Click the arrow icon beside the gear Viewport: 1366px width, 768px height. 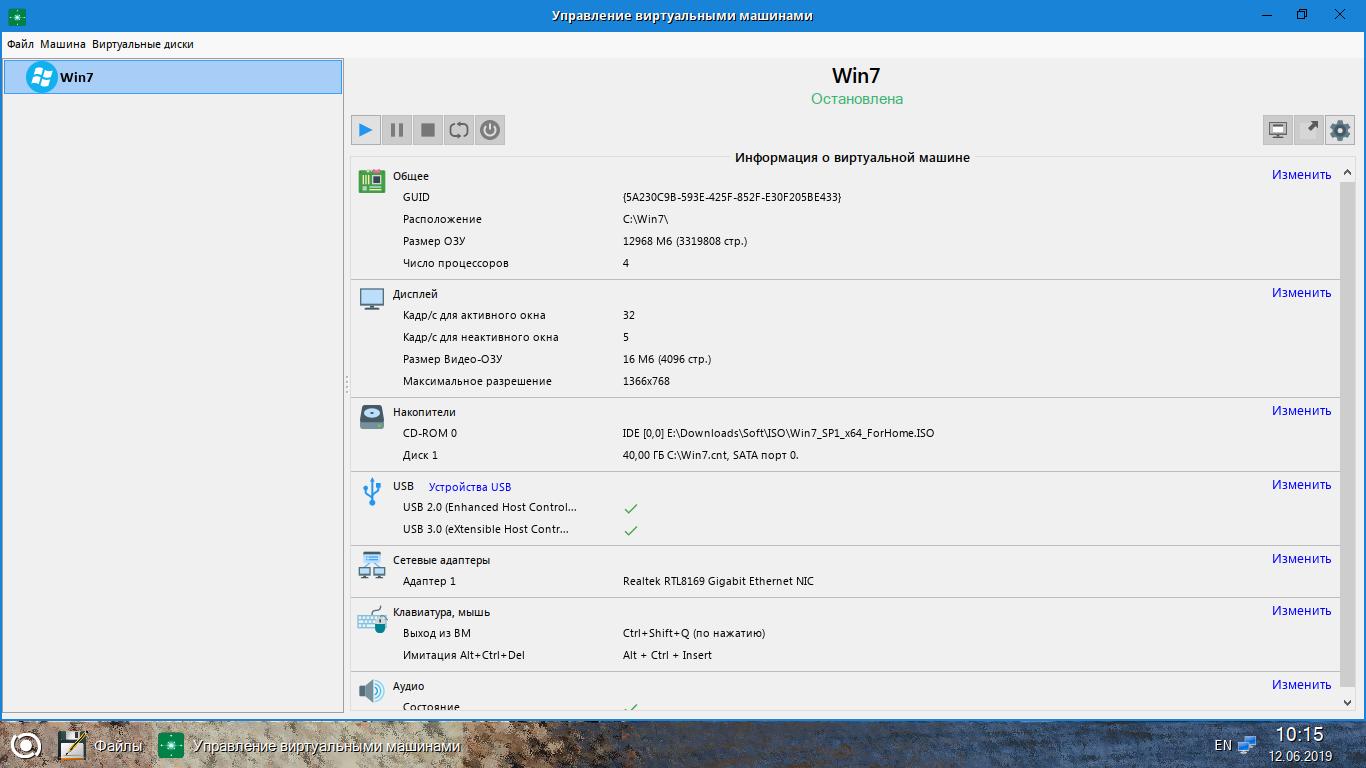pyautogui.click(x=1309, y=130)
